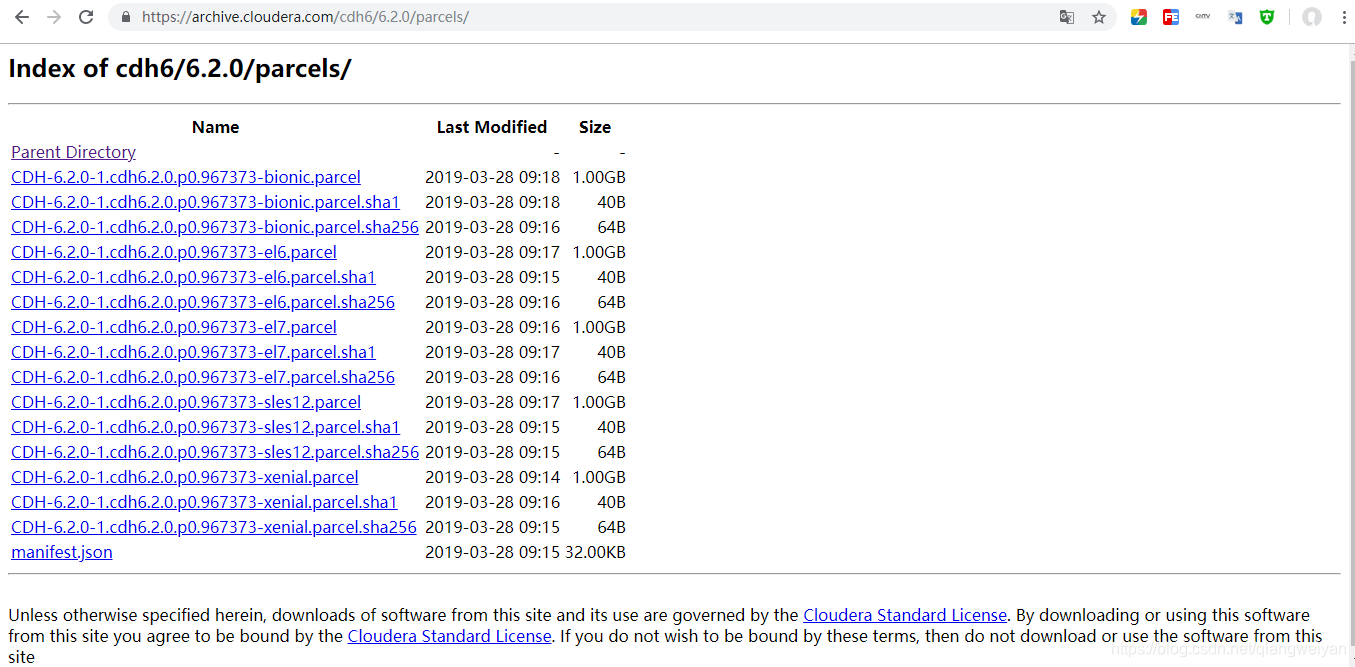Screen dimensions: 1355x667
Task: Open the Parent Directory link
Action: pyautogui.click(x=74, y=152)
